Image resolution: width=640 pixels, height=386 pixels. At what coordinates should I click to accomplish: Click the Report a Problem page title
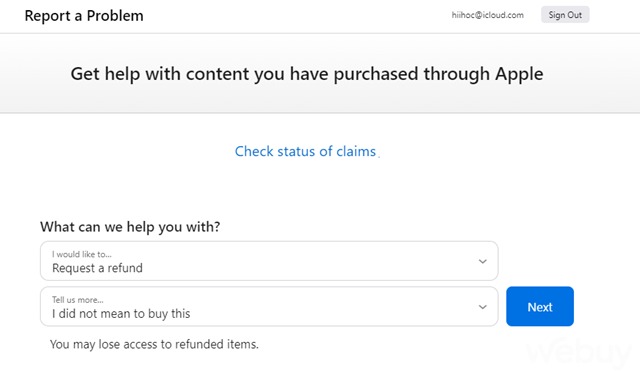[x=84, y=16]
